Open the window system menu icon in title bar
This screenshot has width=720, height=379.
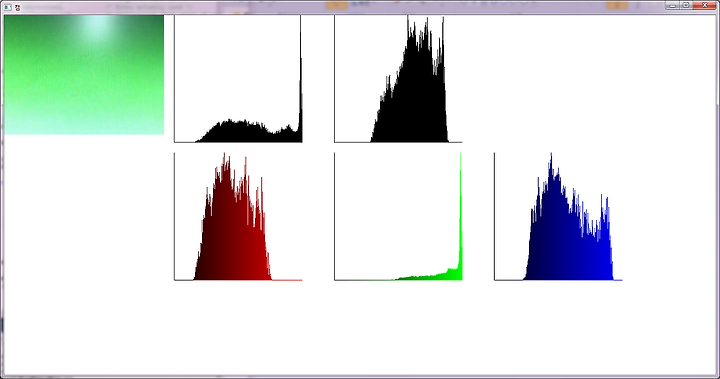click(x=7, y=7)
